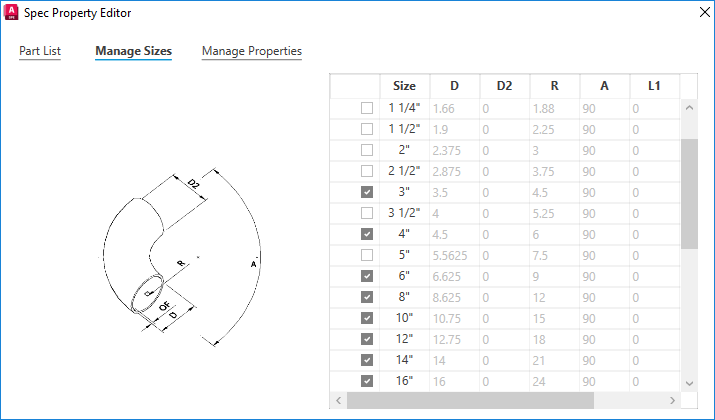The width and height of the screenshot is (715, 420).
Task: Click the L1 value in the 12" row
Action: point(654,339)
